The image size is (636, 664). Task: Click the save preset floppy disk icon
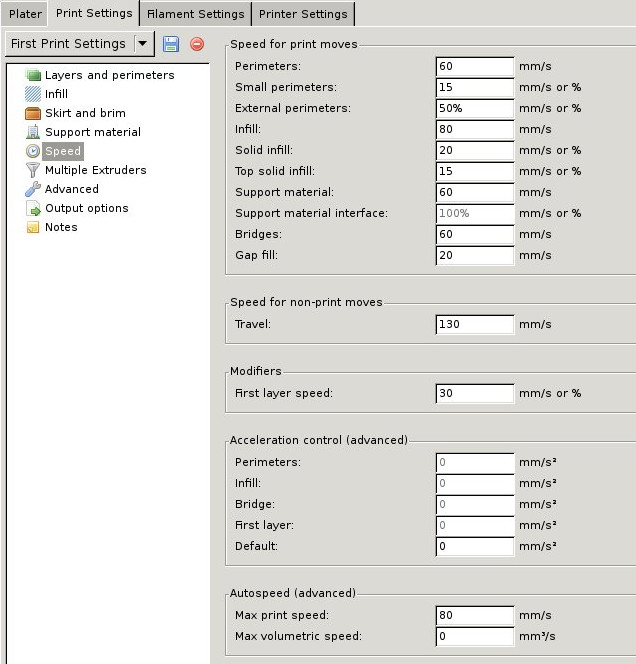tap(171, 44)
